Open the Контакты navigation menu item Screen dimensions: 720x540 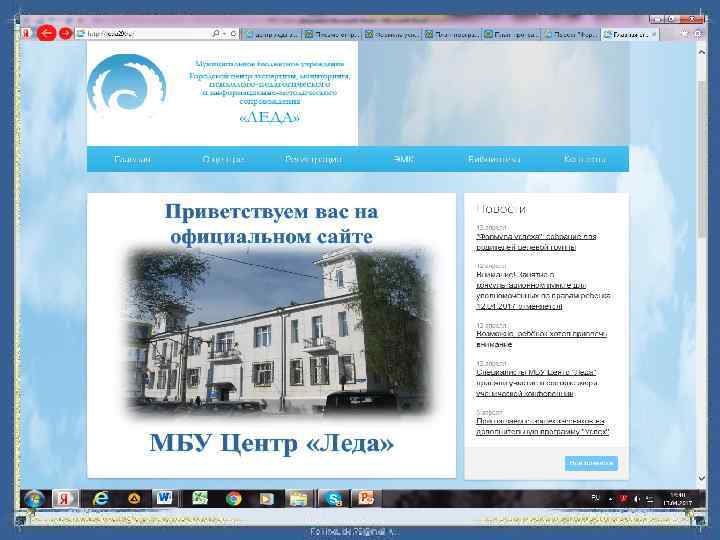585,159
